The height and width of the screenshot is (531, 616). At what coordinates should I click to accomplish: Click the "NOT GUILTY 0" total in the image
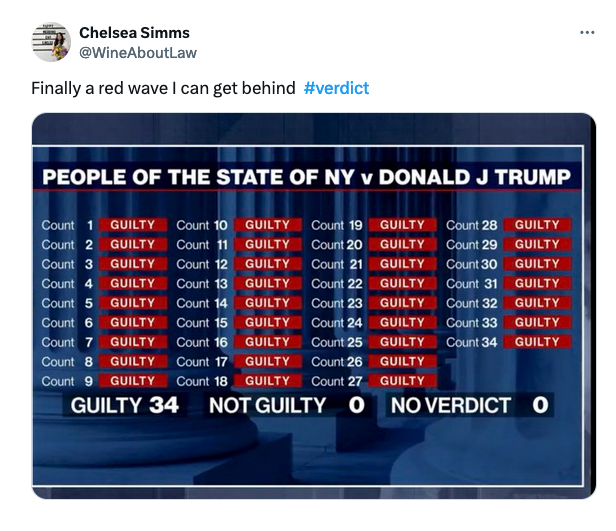(x=286, y=406)
